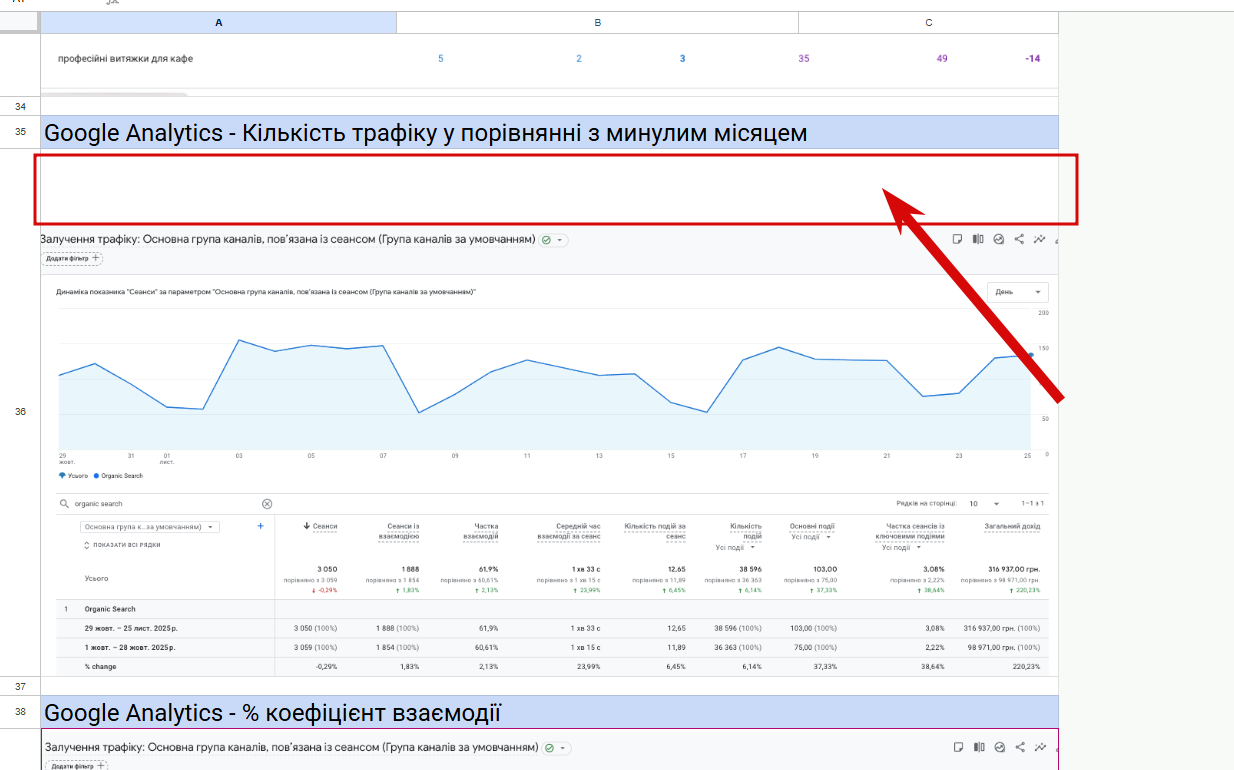This screenshot has height=770, width=1234.
Task: Open Усі події dropdown under Основні події
Action: [x=811, y=537]
